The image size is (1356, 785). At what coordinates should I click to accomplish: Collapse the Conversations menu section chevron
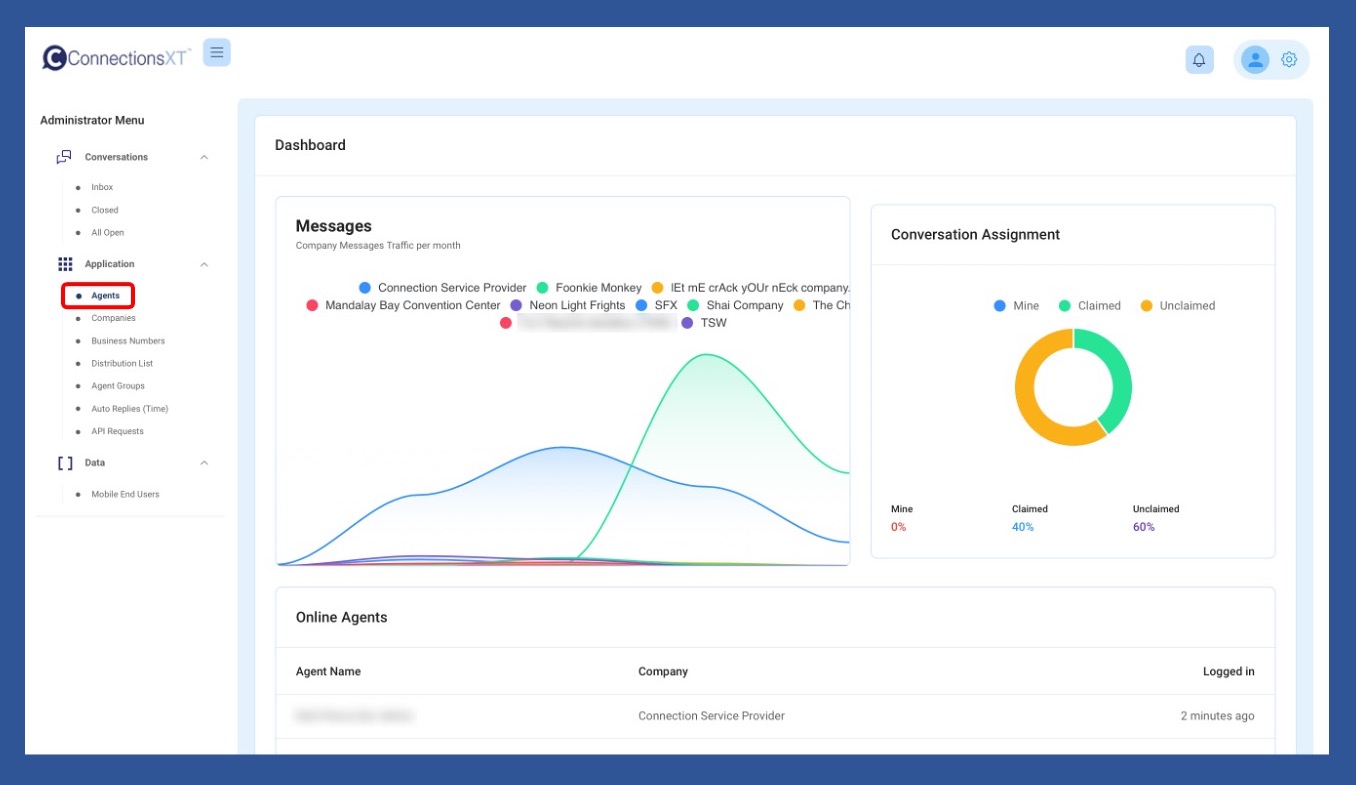coord(204,157)
